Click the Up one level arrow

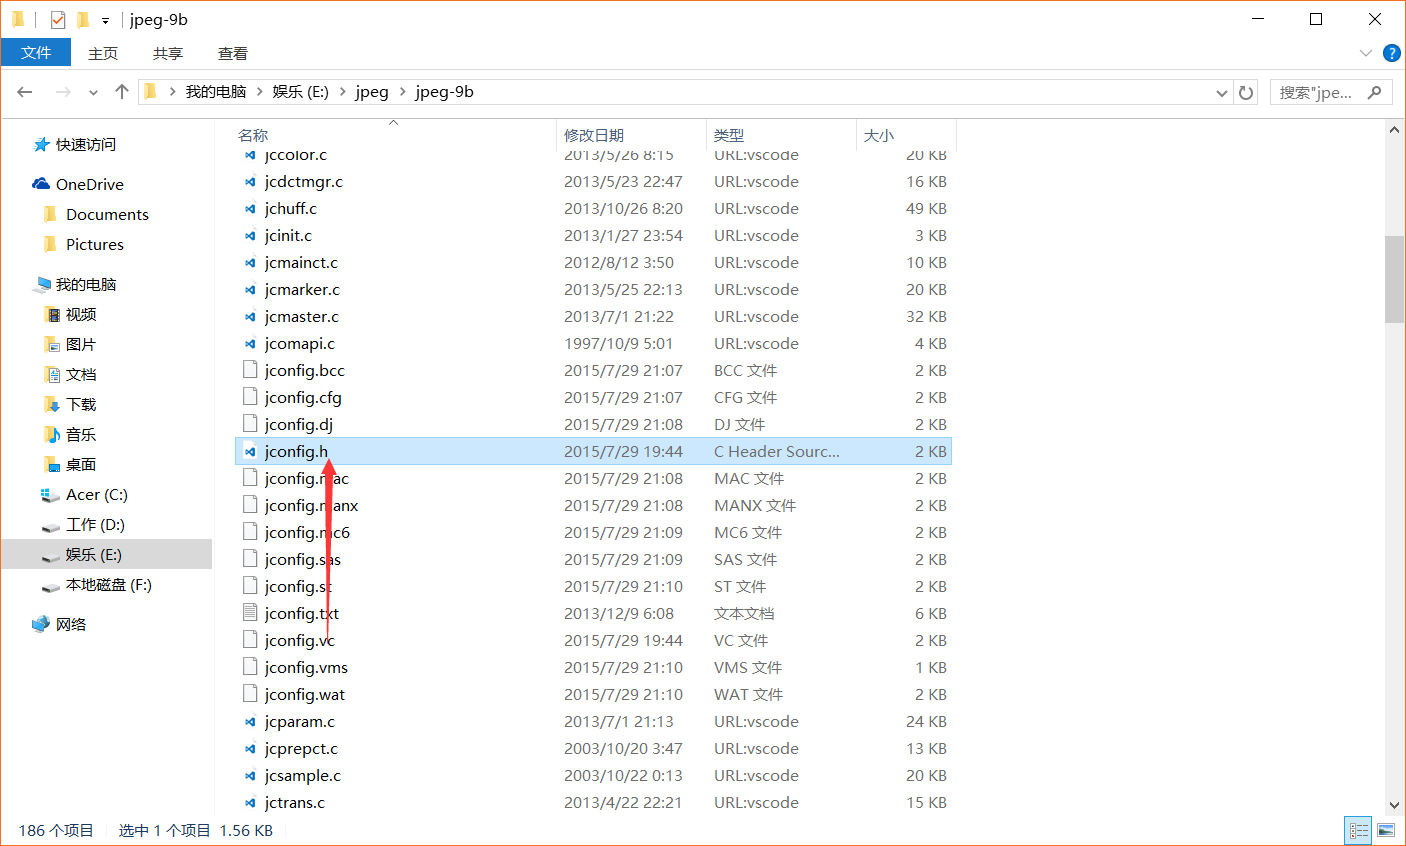(121, 91)
